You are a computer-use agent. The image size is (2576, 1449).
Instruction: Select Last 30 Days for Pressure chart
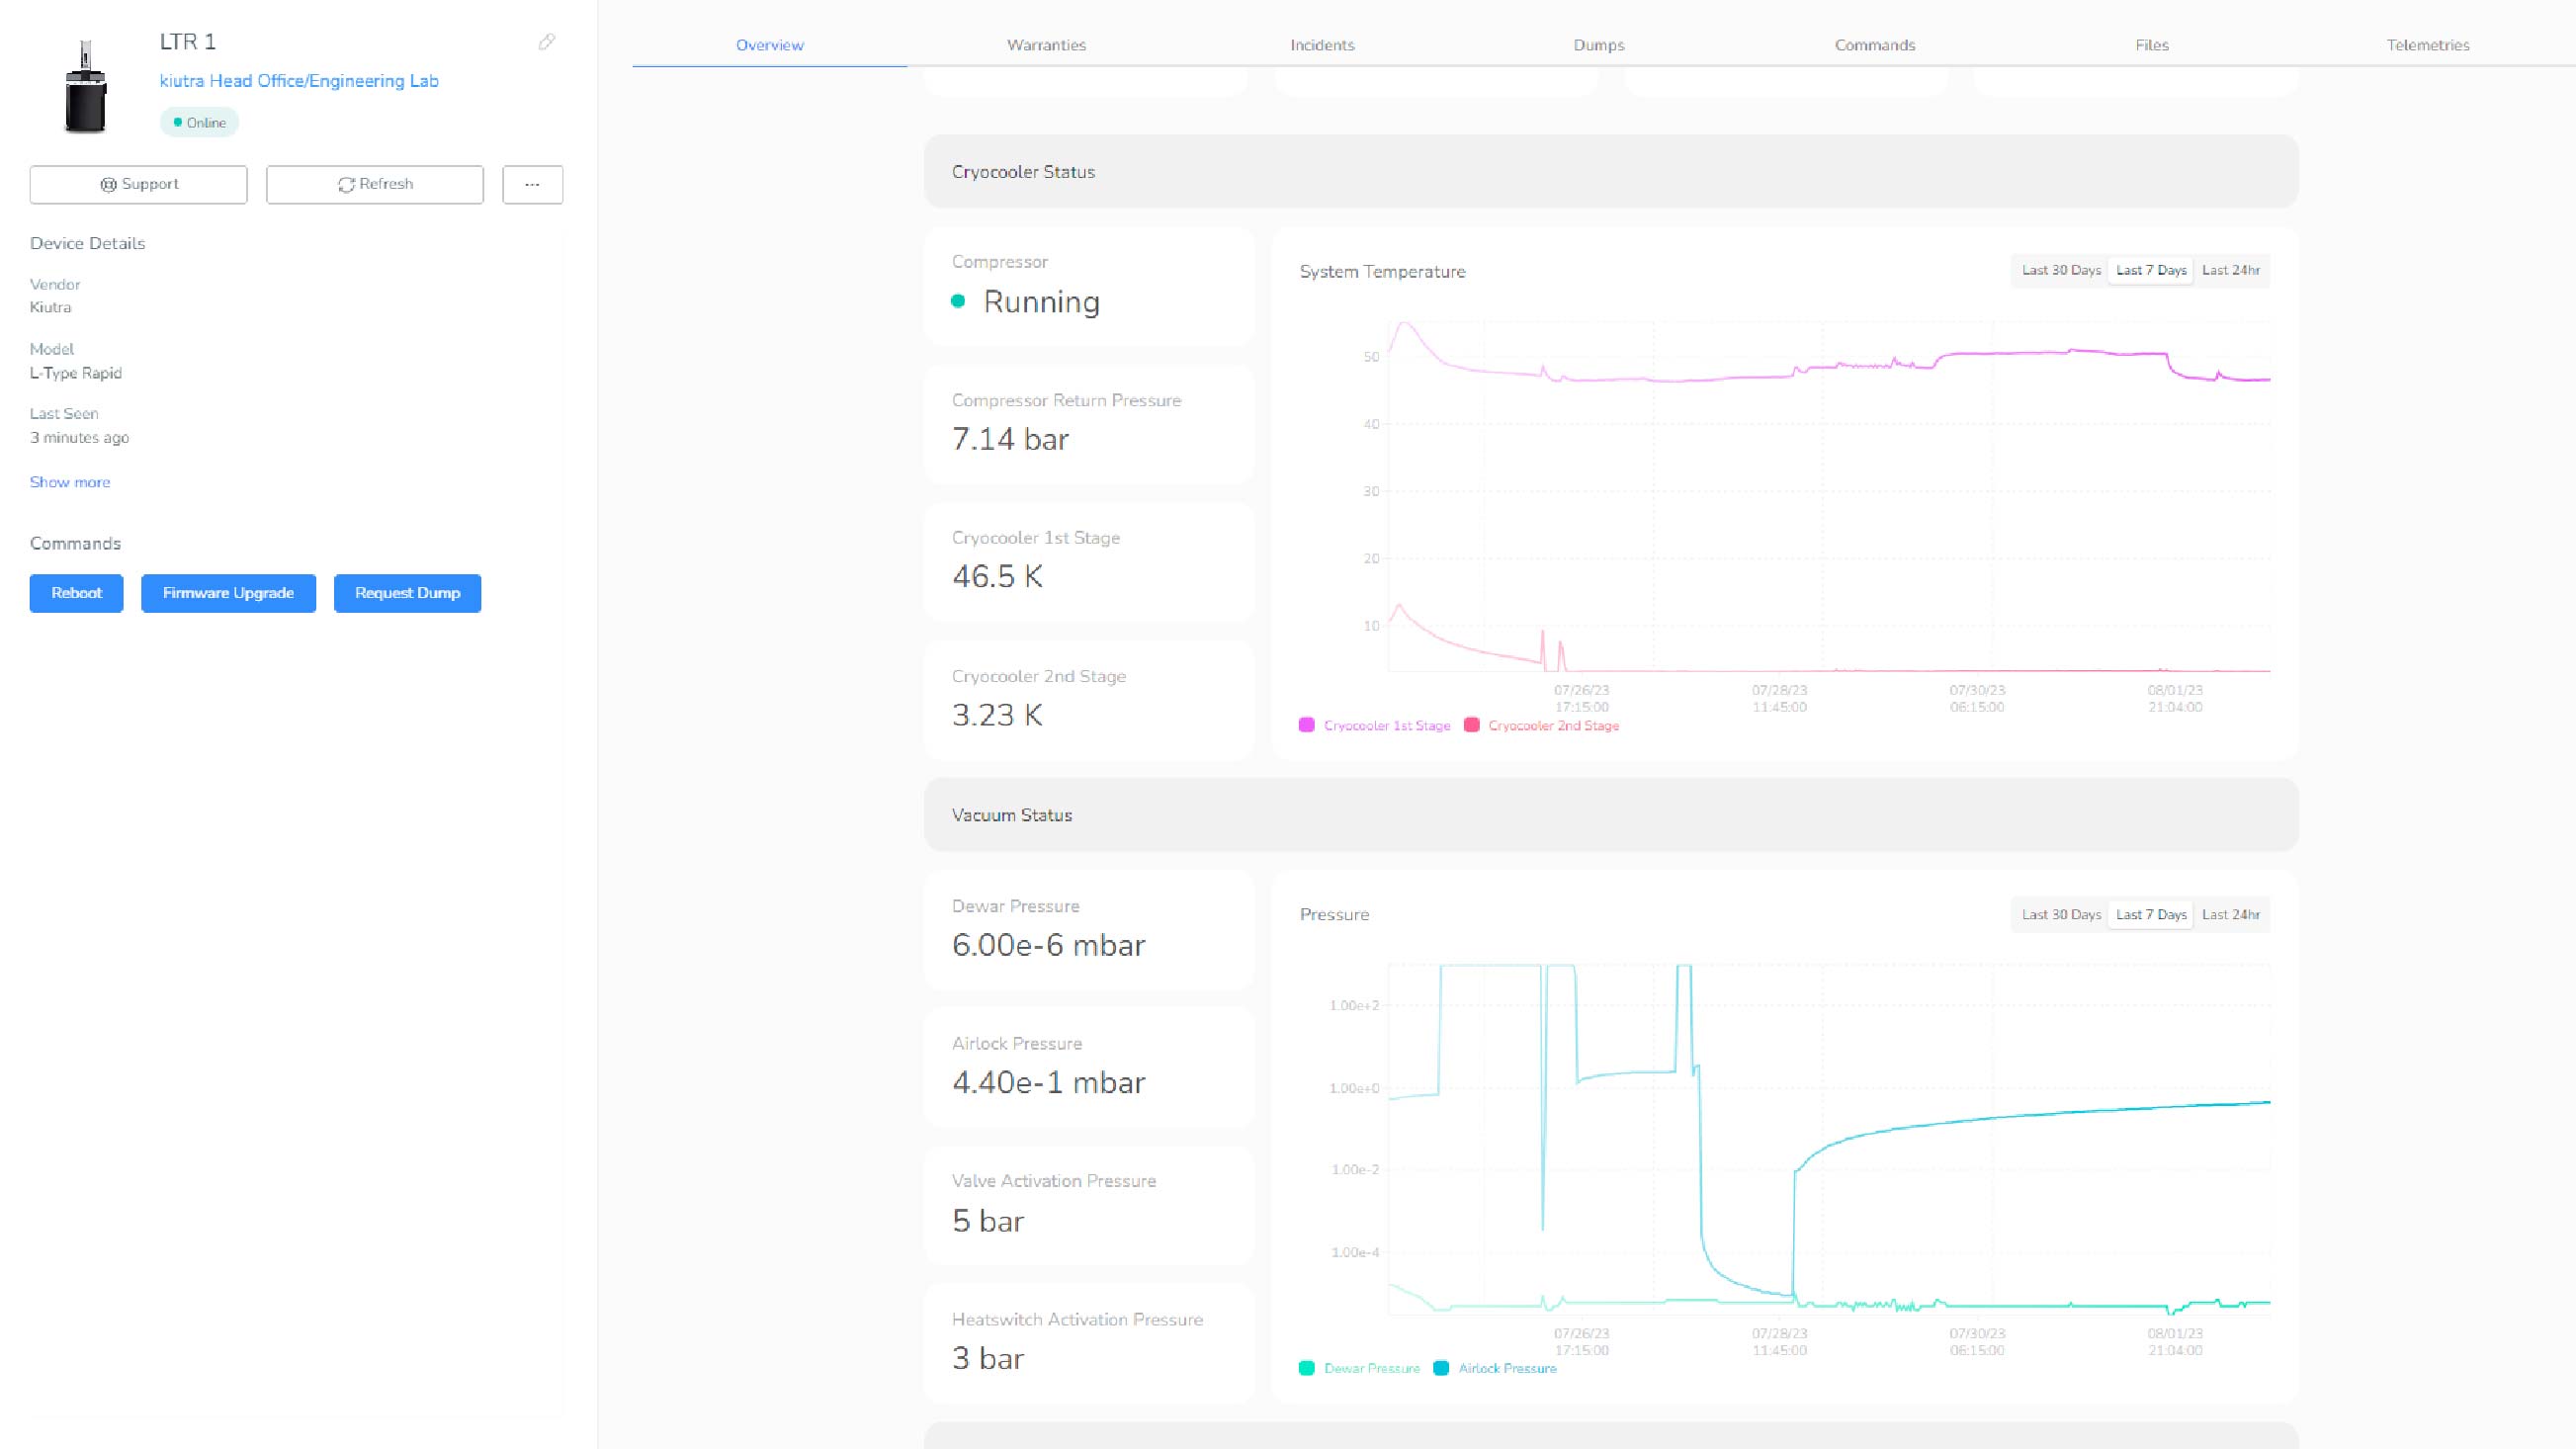[2060, 915]
